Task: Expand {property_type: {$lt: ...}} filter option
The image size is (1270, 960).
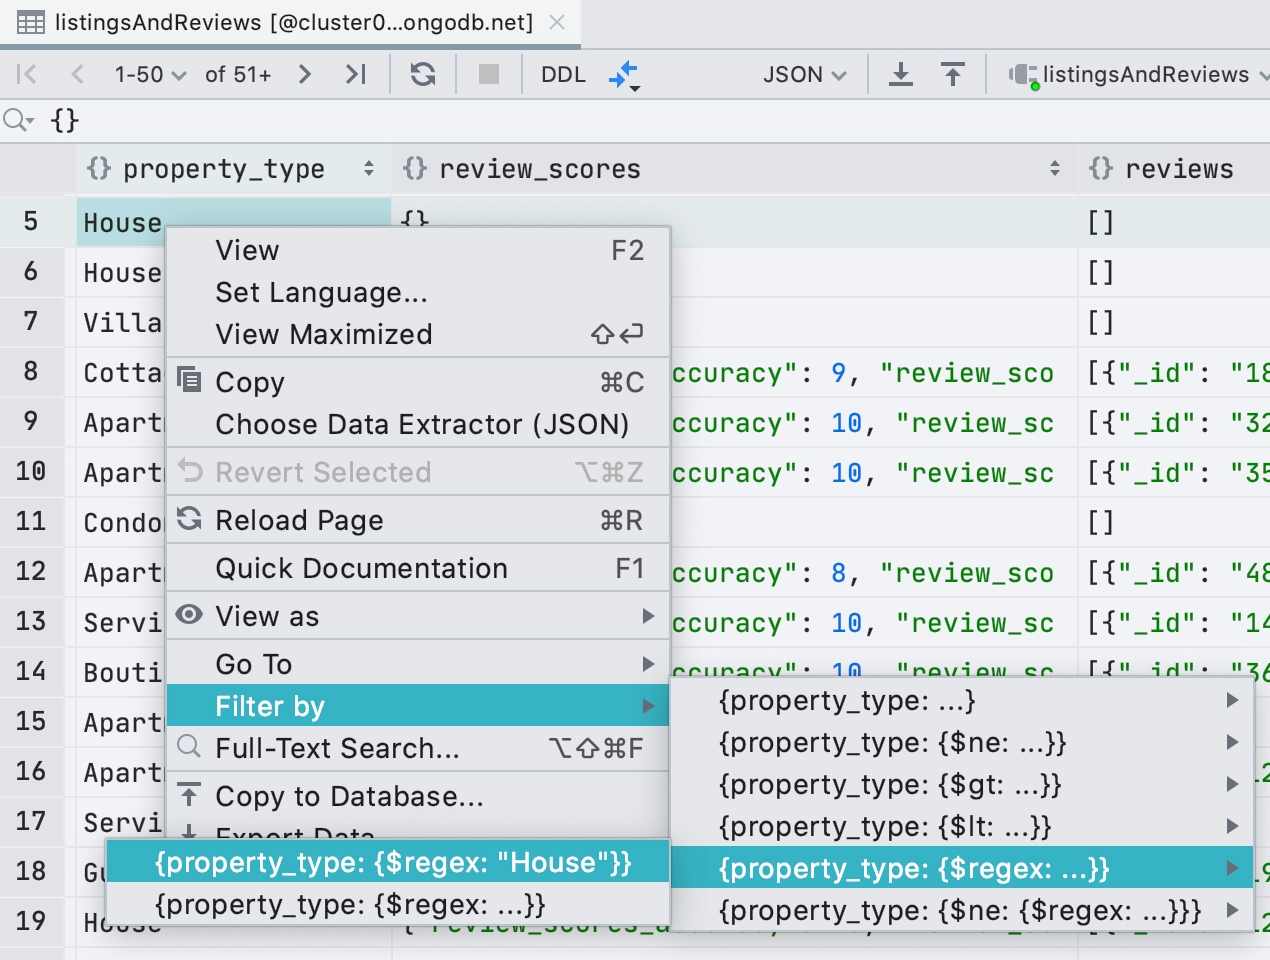Action: click(x=962, y=827)
